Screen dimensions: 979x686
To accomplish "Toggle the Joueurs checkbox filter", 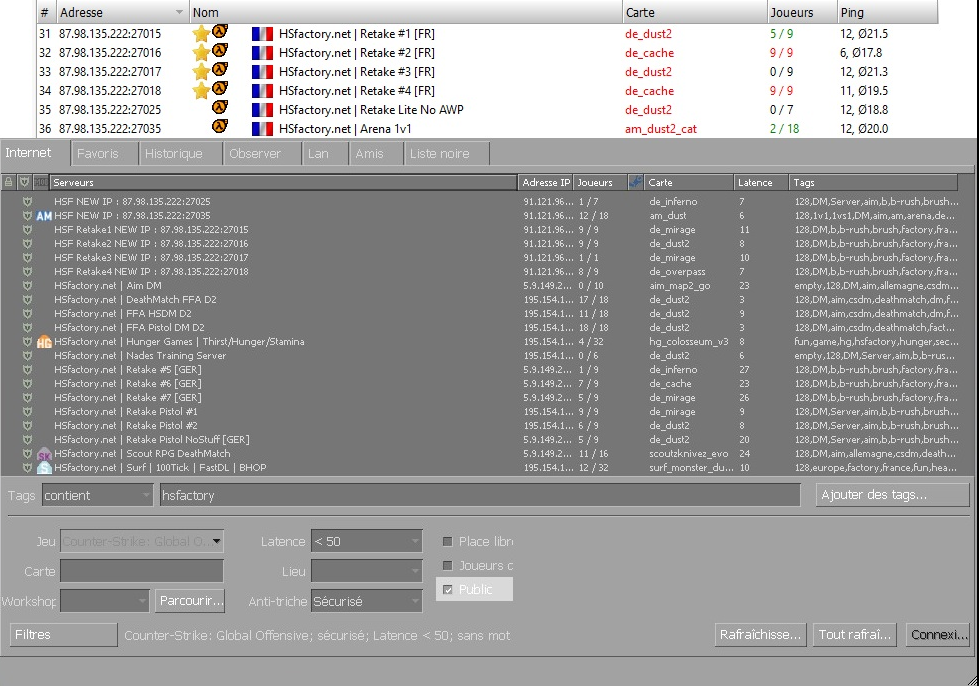I will 448,566.
